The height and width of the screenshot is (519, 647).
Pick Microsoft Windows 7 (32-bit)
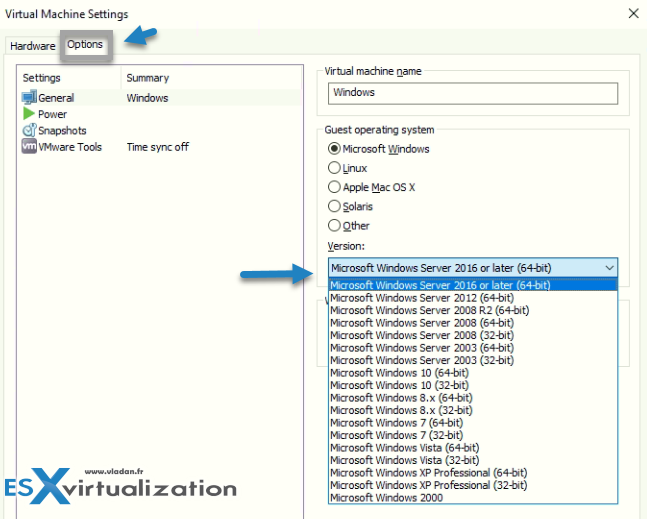point(473,435)
